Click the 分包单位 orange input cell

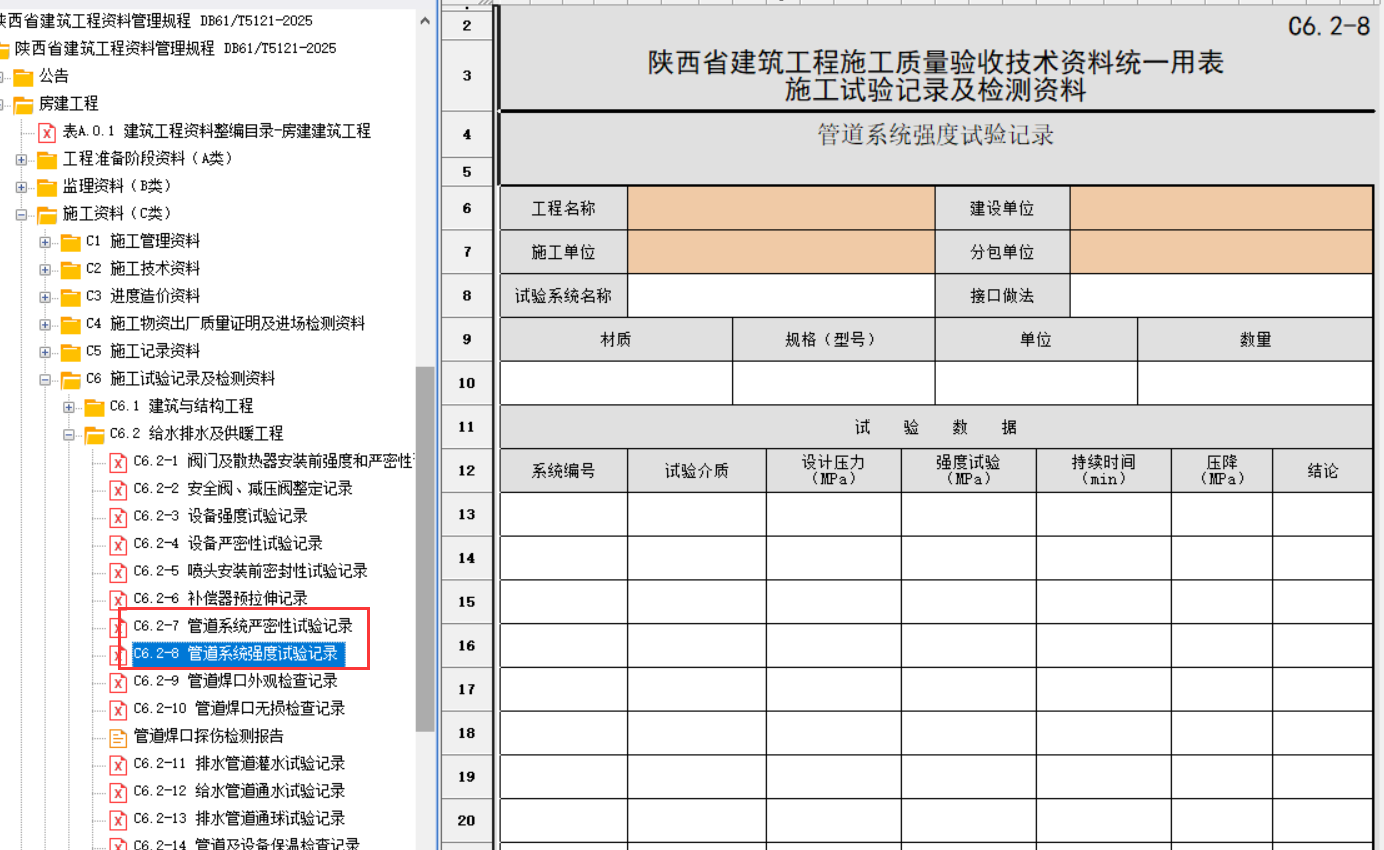pyautogui.click(x=1221, y=252)
